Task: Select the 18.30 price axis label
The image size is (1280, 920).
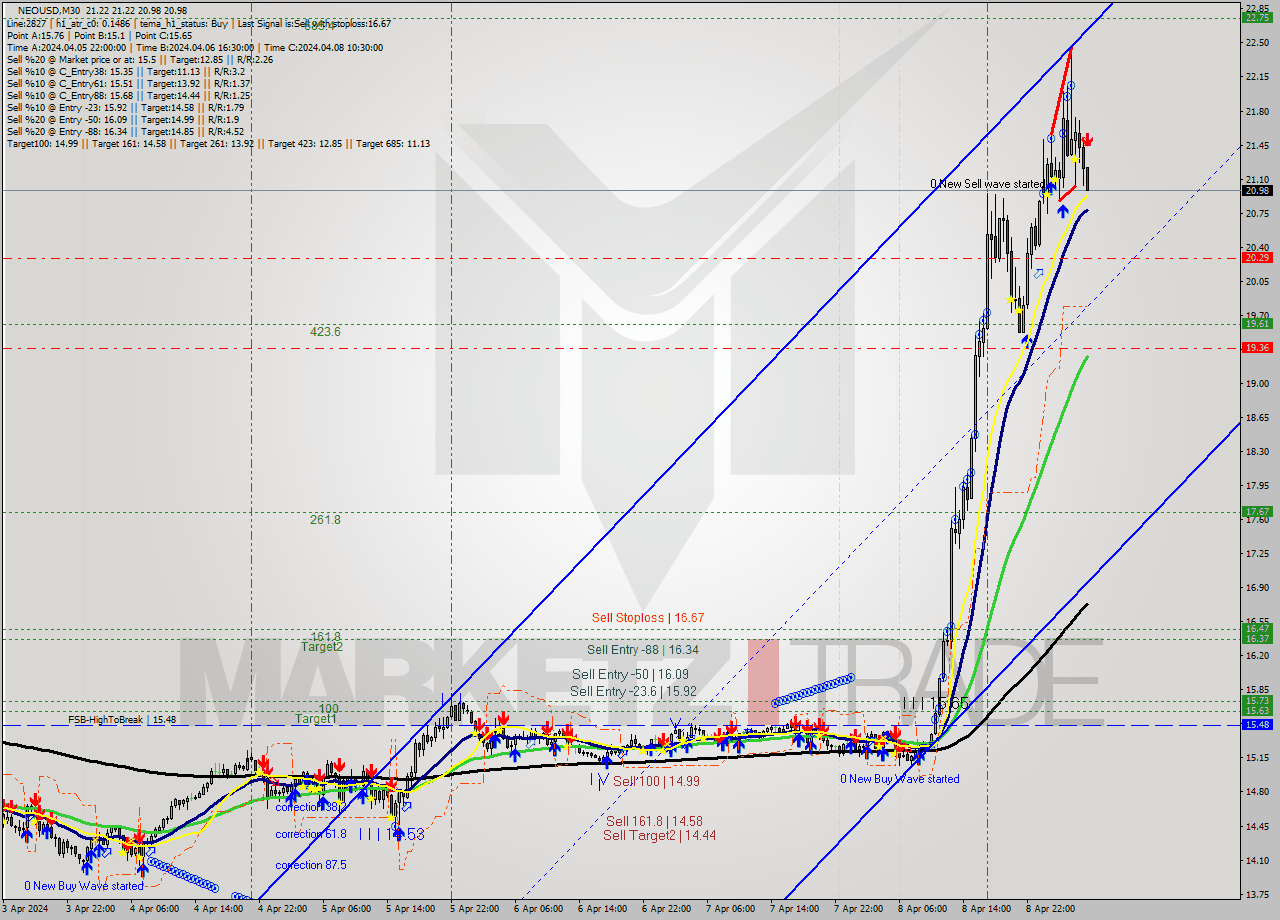Action: [1257, 452]
